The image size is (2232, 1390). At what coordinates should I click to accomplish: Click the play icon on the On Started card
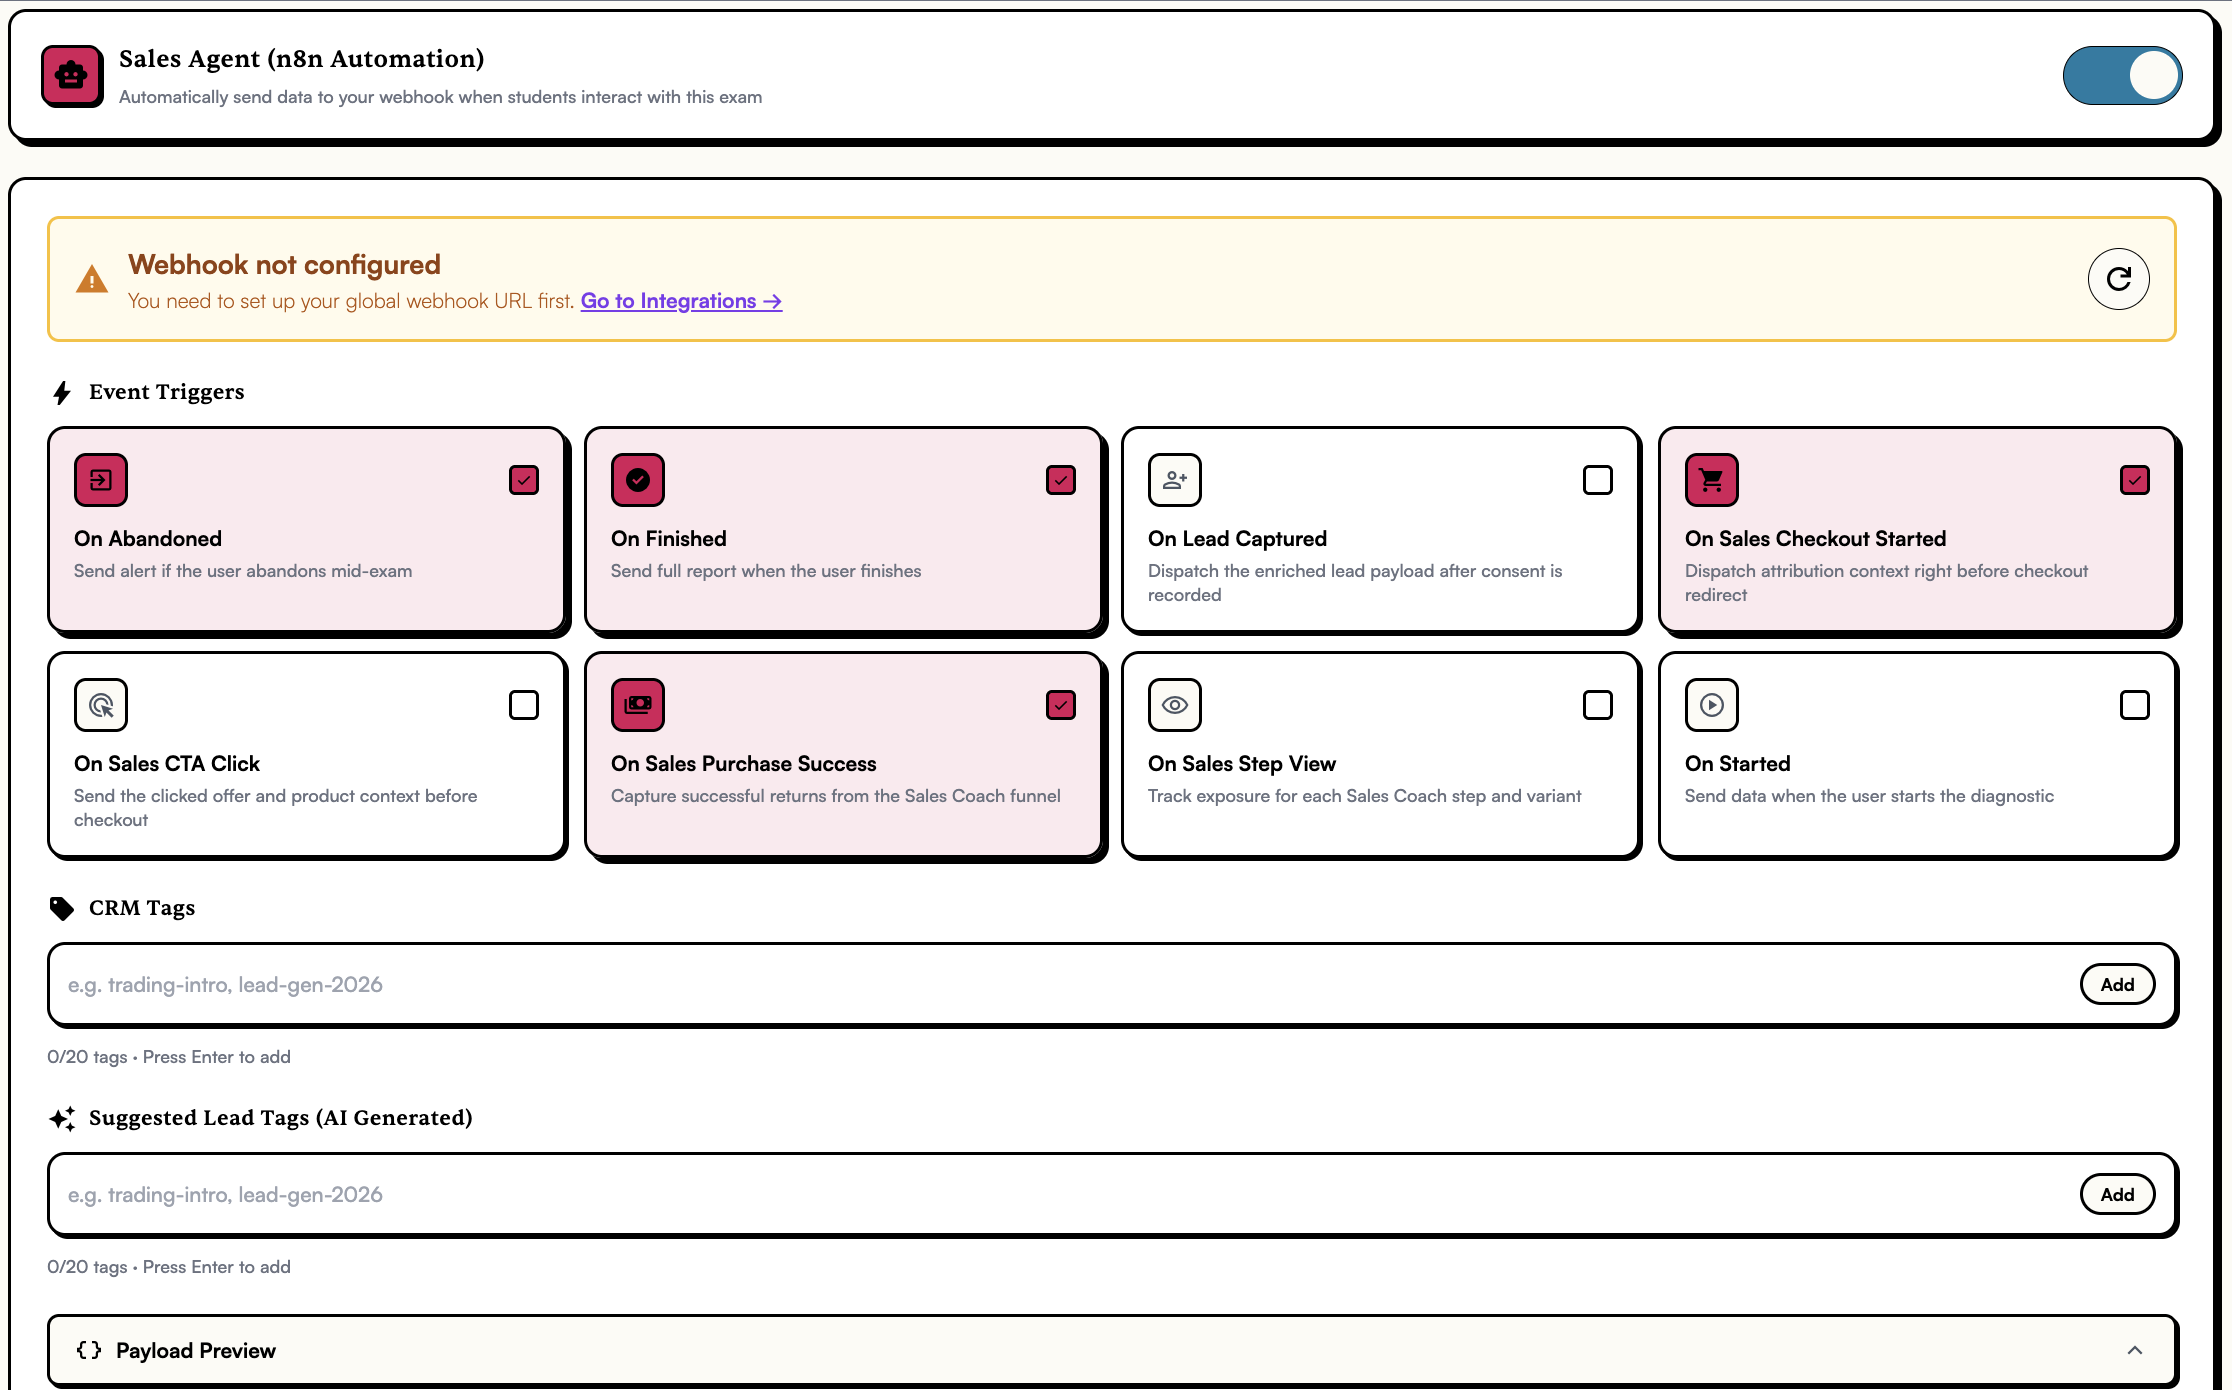coord(1711,705)
